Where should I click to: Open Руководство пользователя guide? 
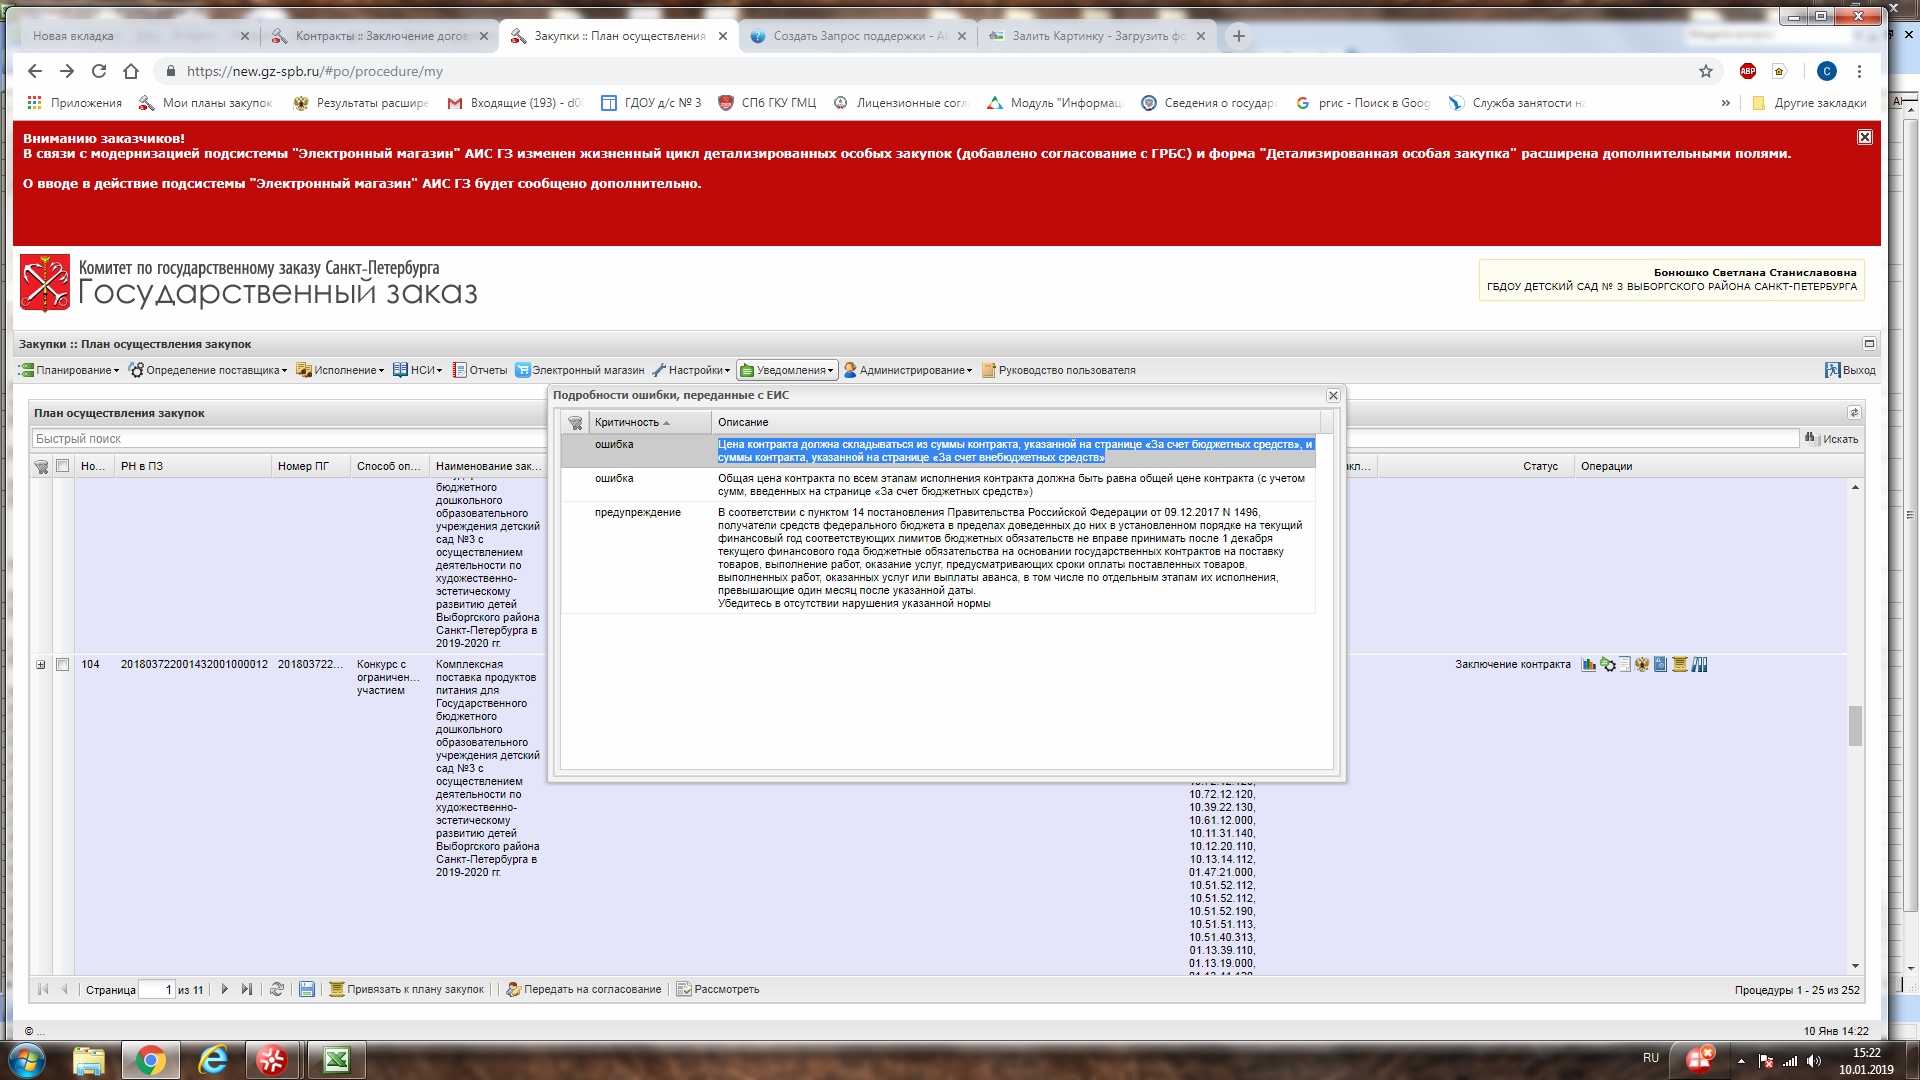click(x=1059, y=371)
